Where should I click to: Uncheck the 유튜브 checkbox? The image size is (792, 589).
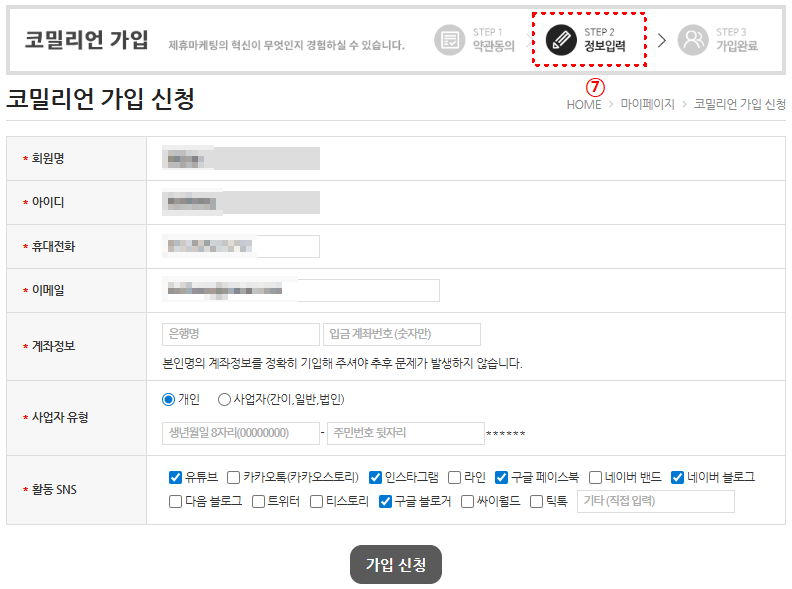[176, 477]
